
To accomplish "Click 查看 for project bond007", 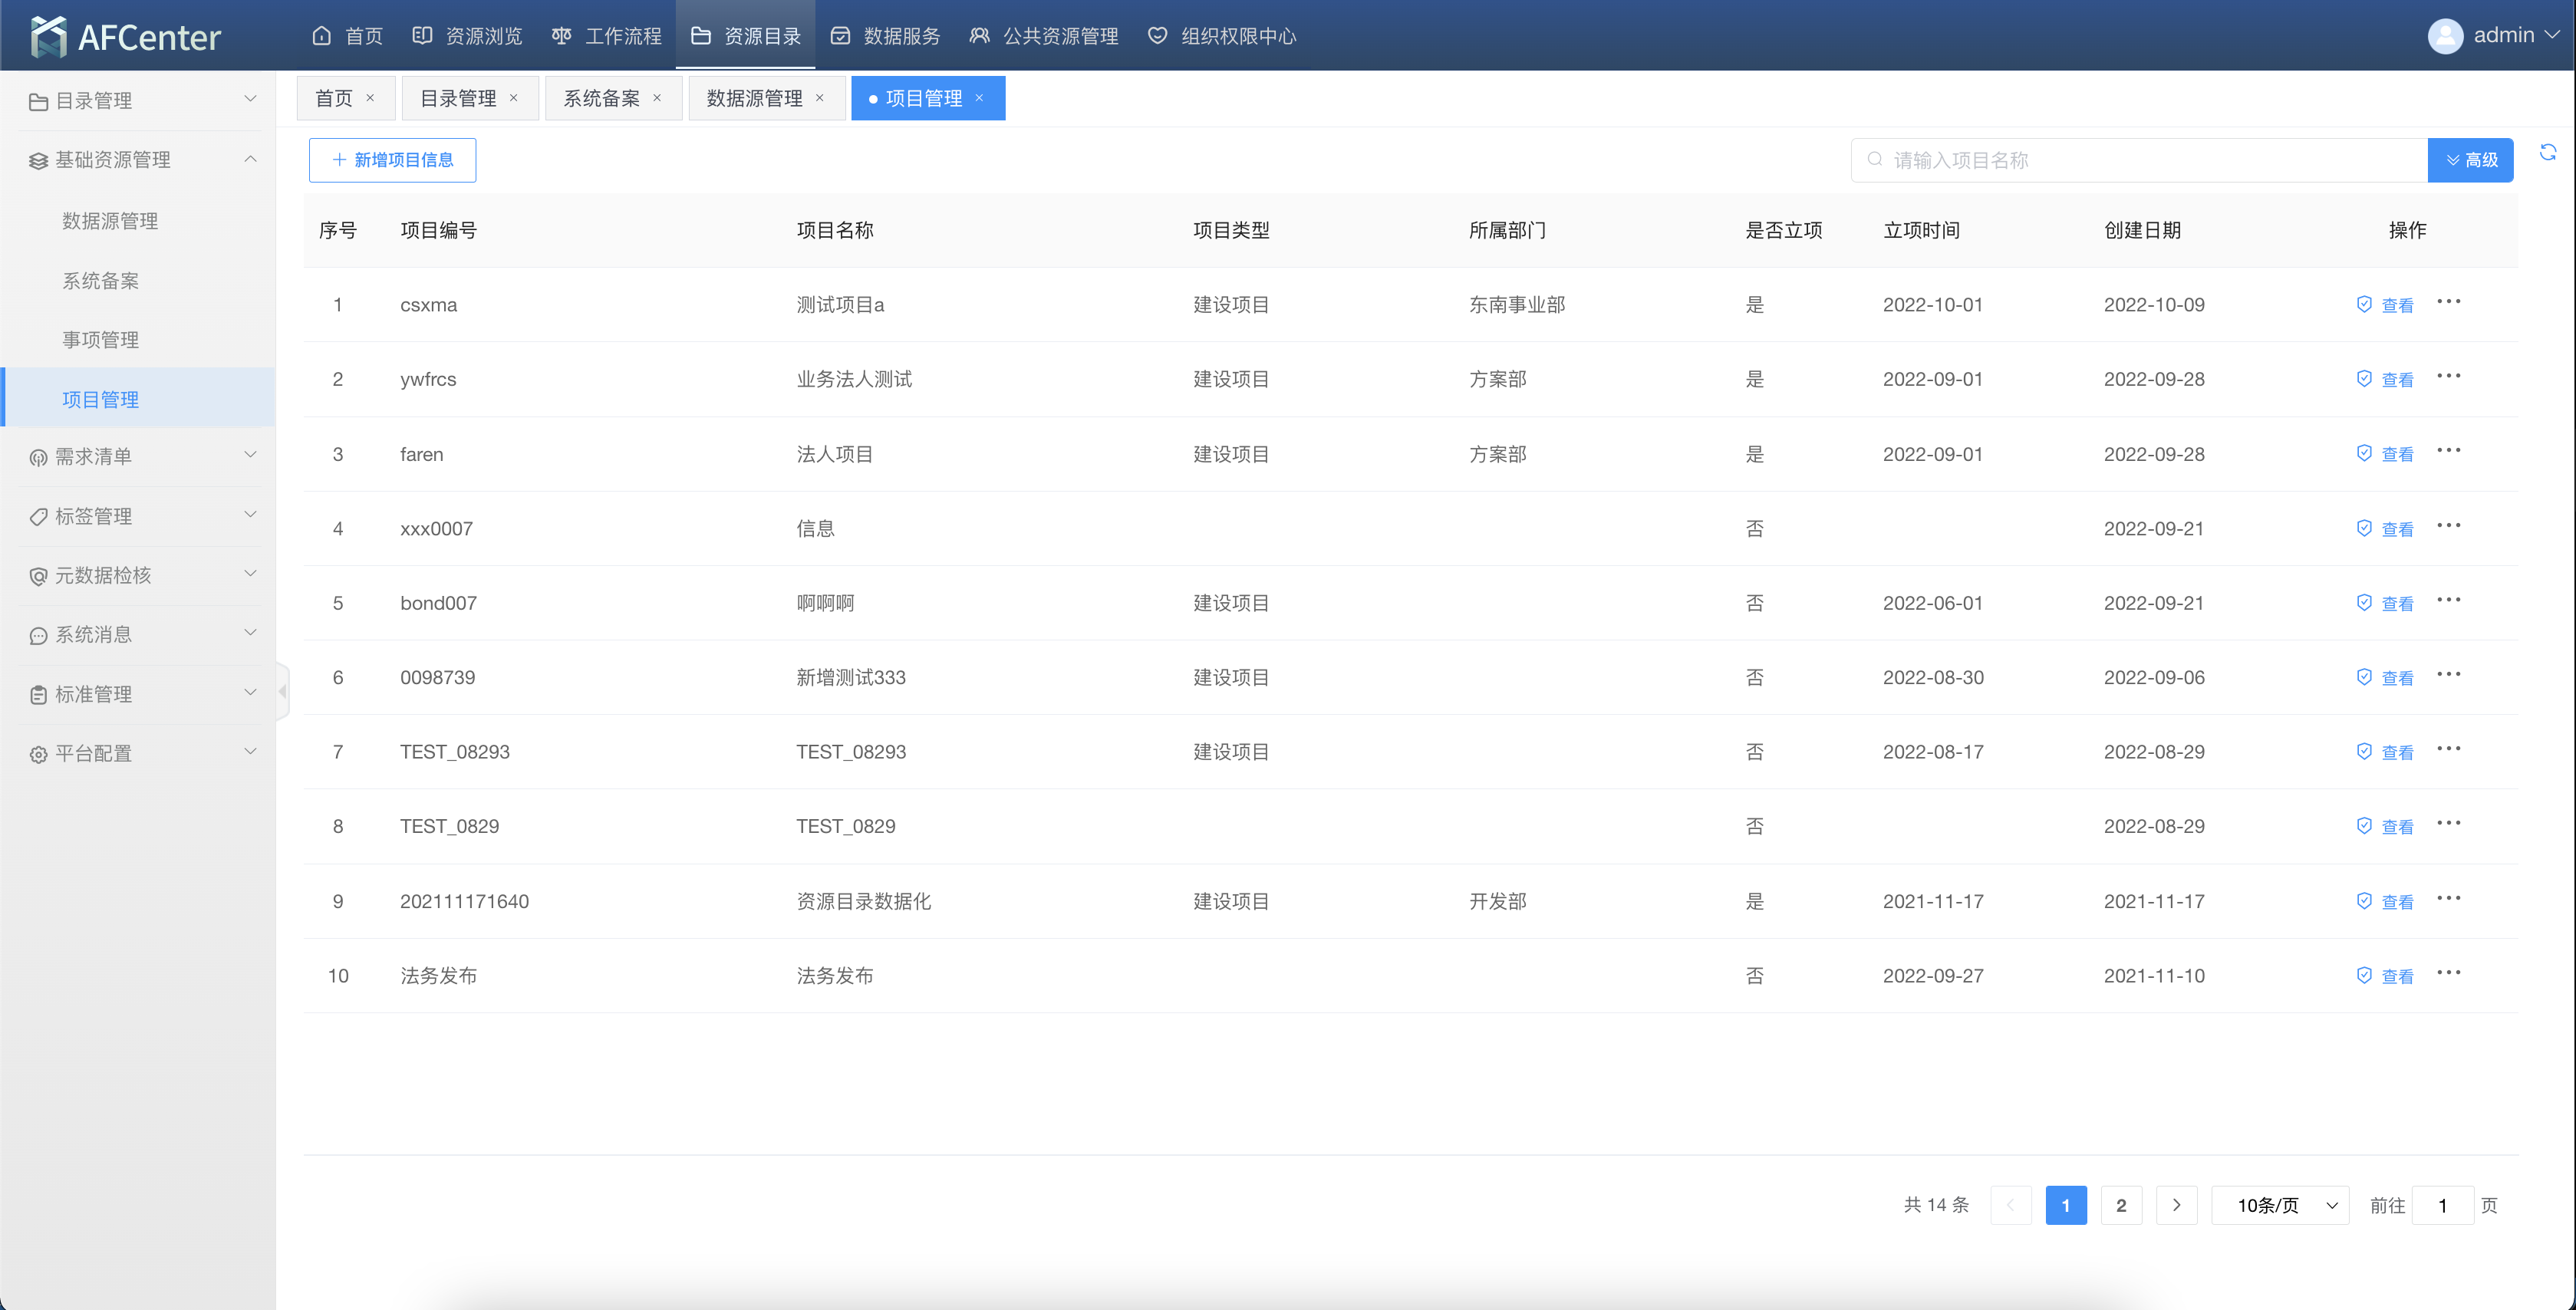I will 2385,603.
